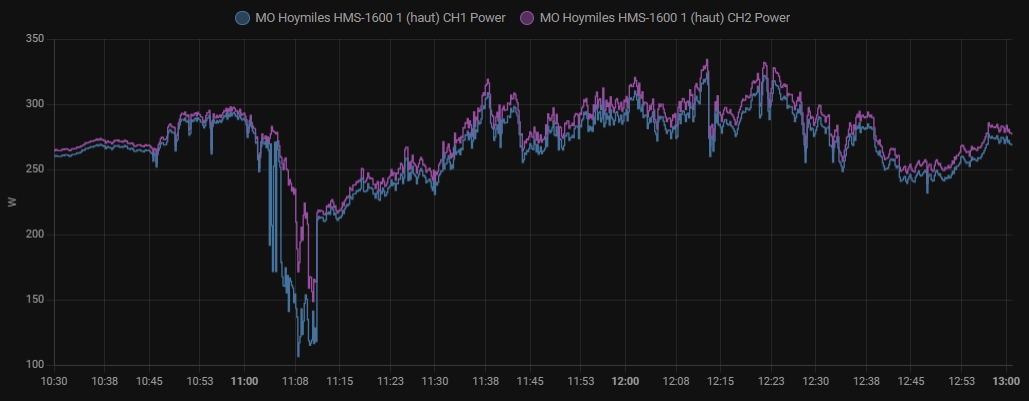Toggle CH1 Power series via blue legend circle

tap(242, 17)
